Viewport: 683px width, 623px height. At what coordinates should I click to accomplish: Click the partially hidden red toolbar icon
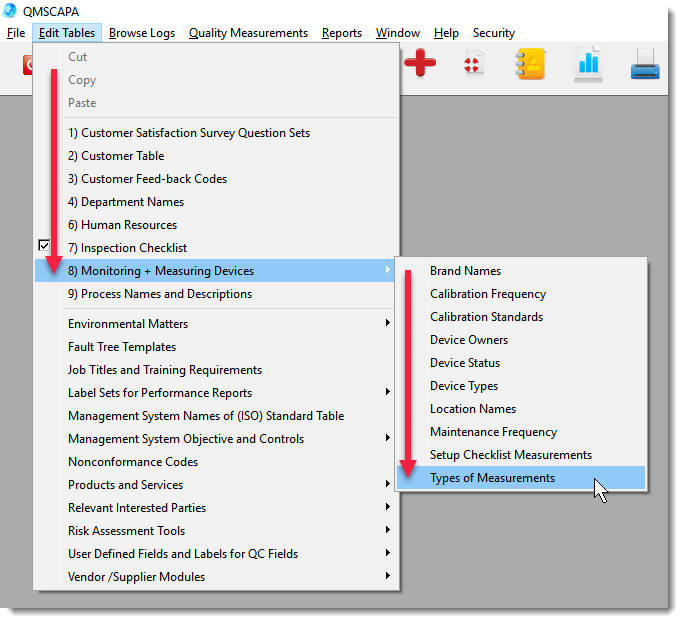point(28,66)
